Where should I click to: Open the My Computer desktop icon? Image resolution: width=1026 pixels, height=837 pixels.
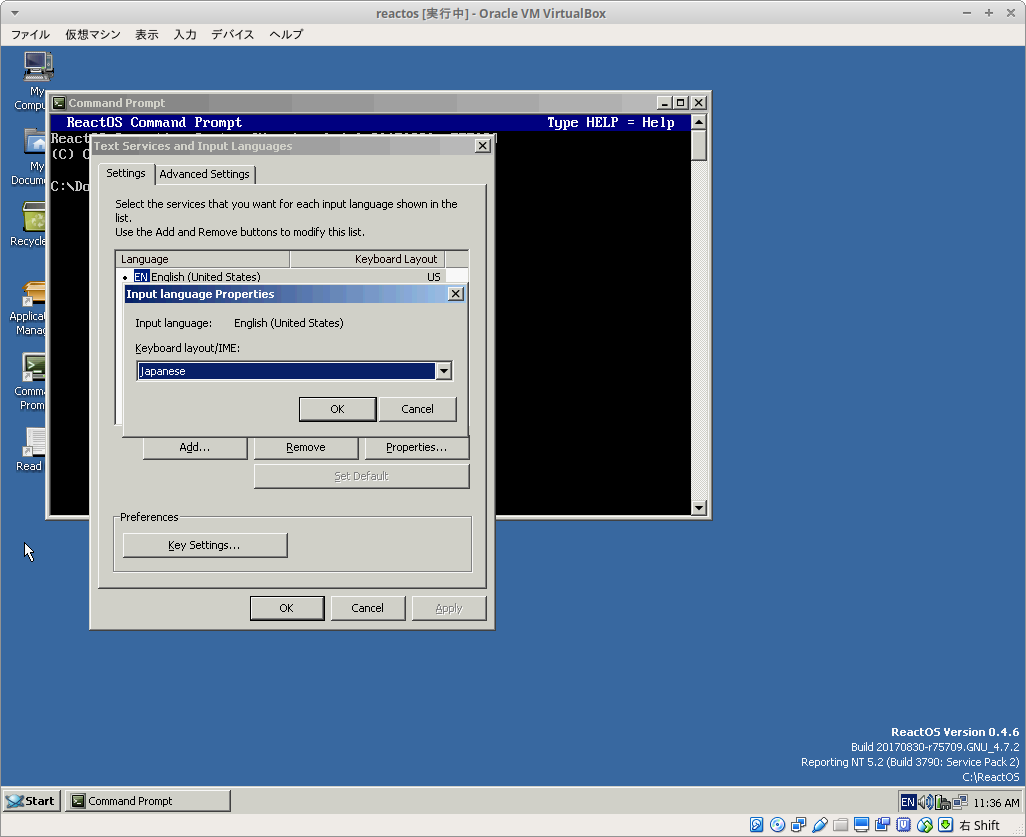coord(37,68)
